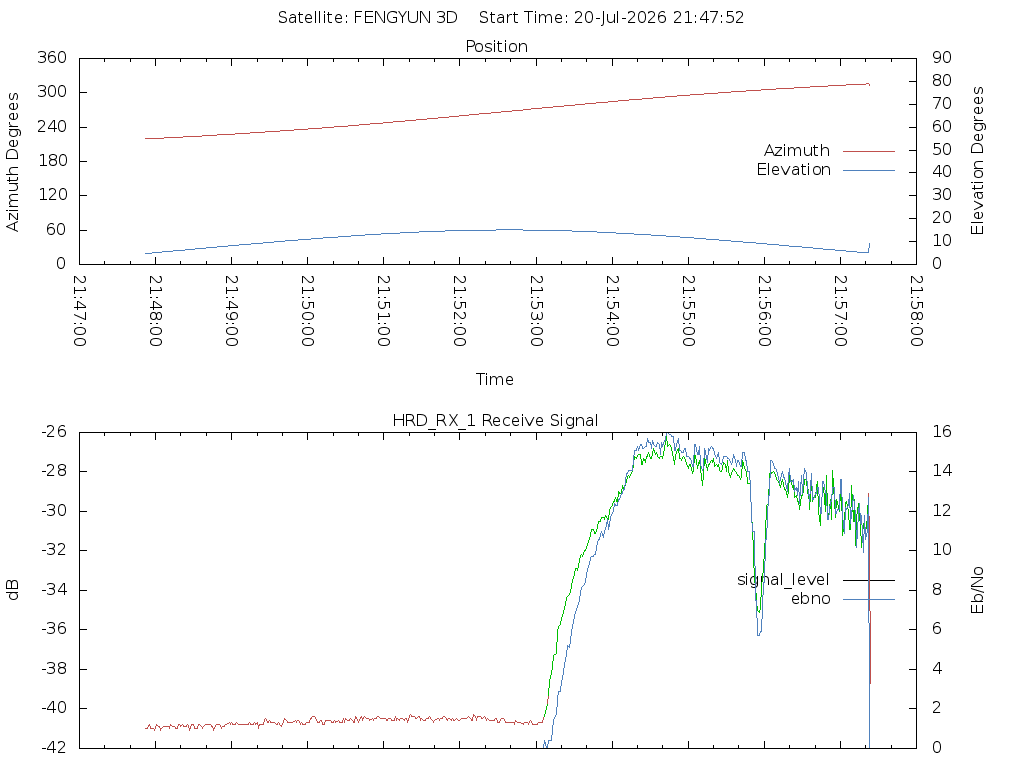The width and height of the screenshot is (1024, 768).
Task: Click the 80 elevation axis value
Action: (x=942, y=80)
